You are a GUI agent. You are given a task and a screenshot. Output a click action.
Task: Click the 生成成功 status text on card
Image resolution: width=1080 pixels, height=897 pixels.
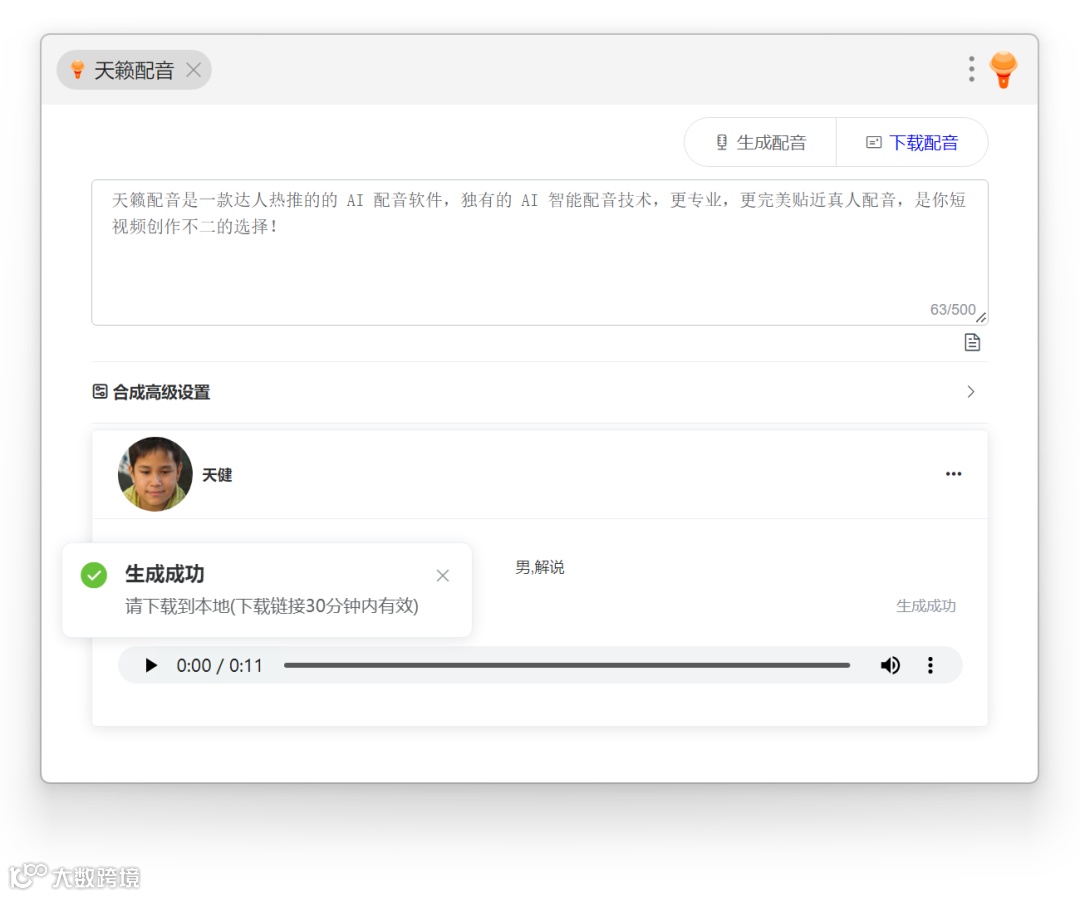tap(926, 606)
